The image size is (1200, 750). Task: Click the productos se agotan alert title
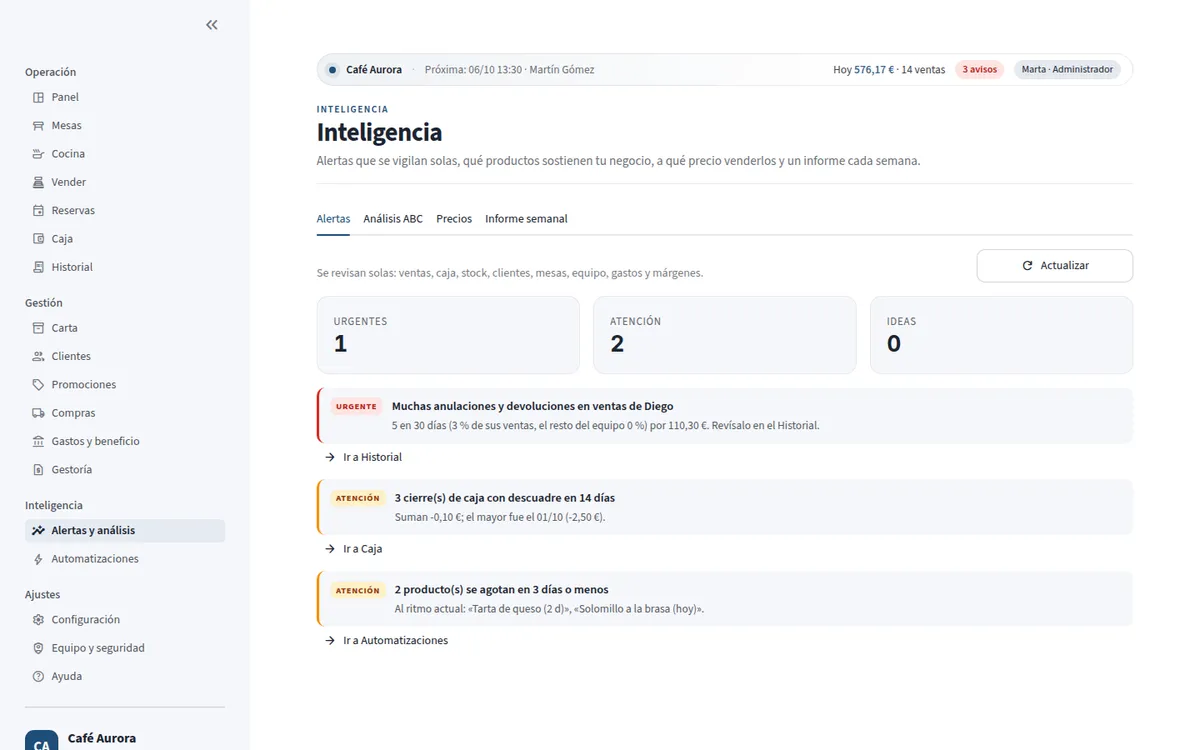pyautogui.click(x=502, y=590)
